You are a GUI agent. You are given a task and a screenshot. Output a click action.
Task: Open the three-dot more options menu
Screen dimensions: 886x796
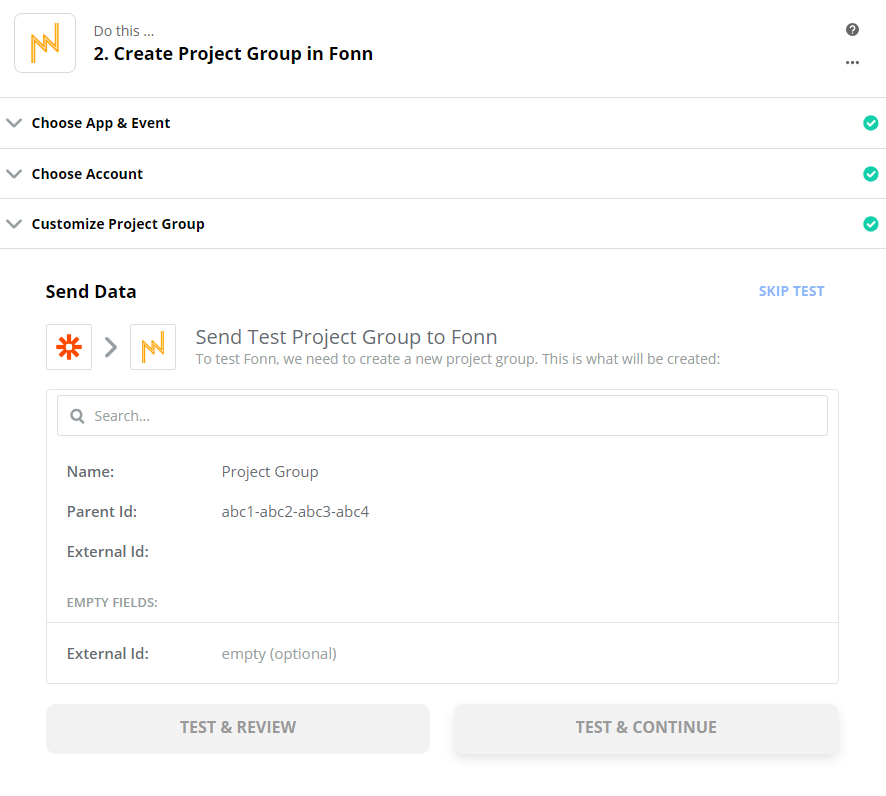pos(852,62)
